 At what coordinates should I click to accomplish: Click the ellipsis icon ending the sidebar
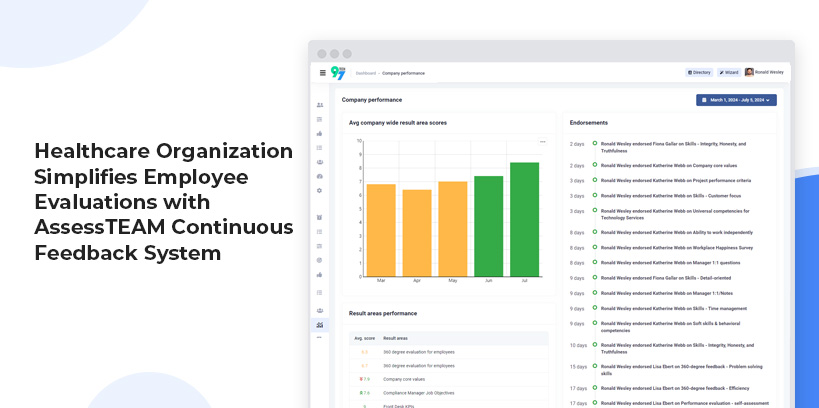(x=319, y=337)
